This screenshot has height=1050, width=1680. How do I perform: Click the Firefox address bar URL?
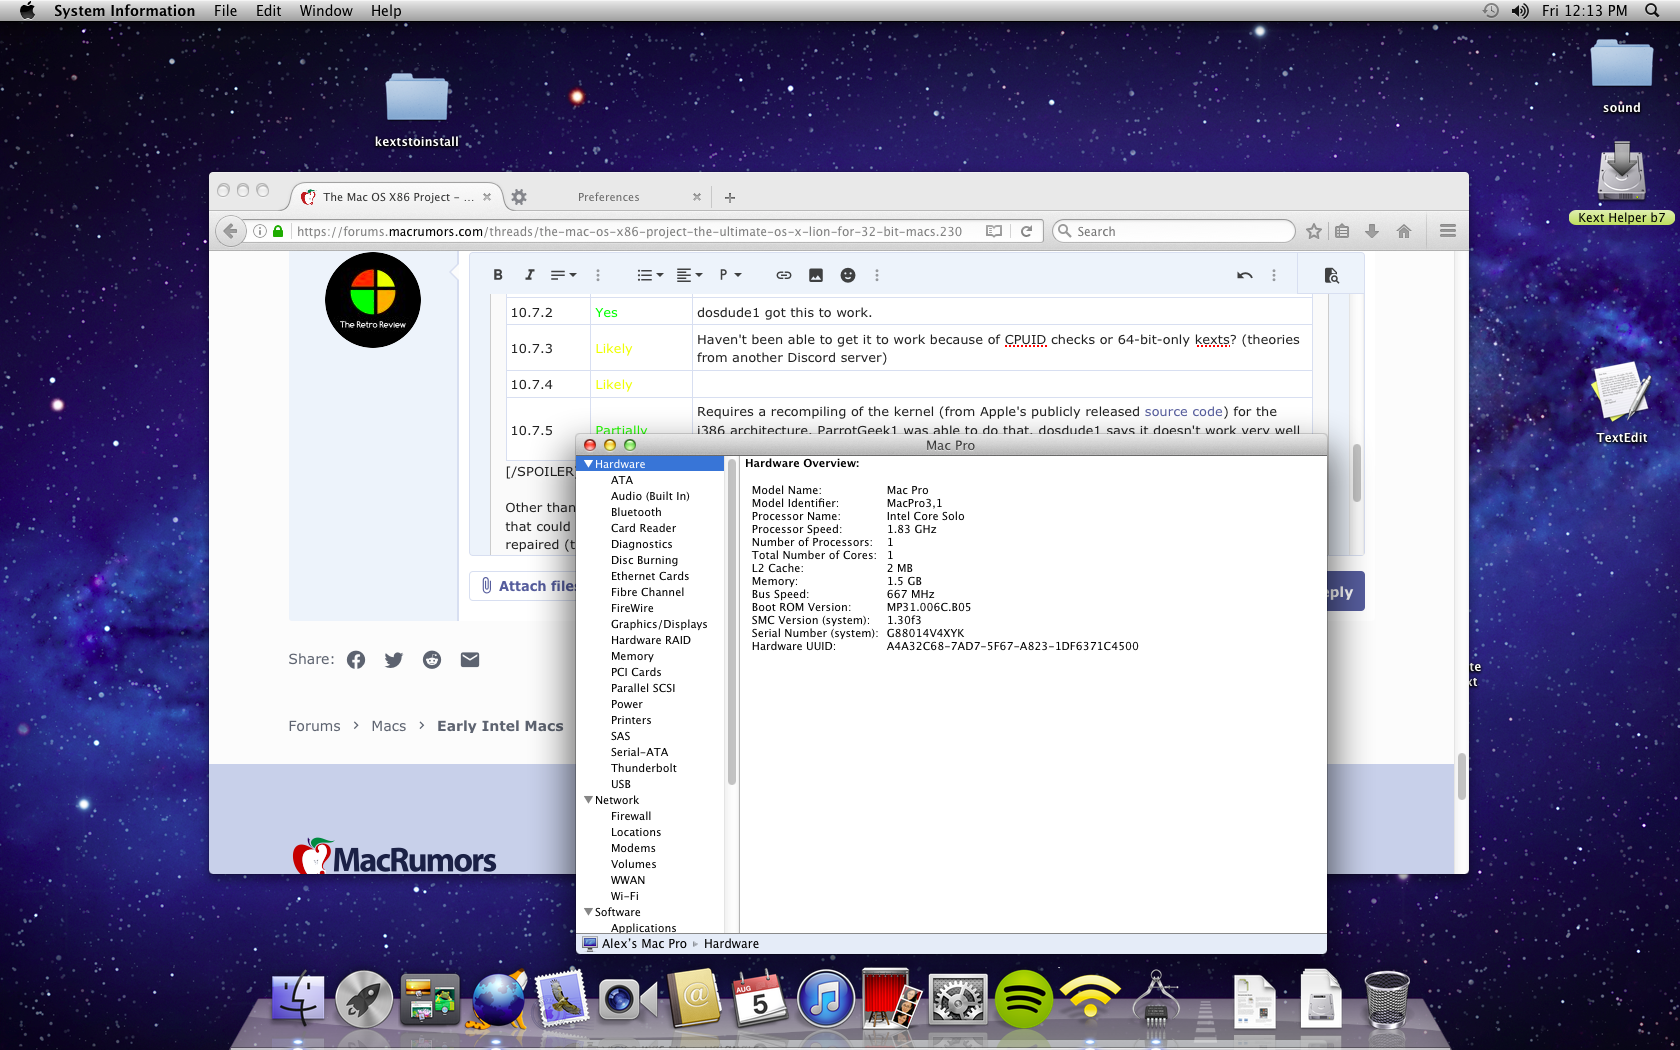click(629, 231)
